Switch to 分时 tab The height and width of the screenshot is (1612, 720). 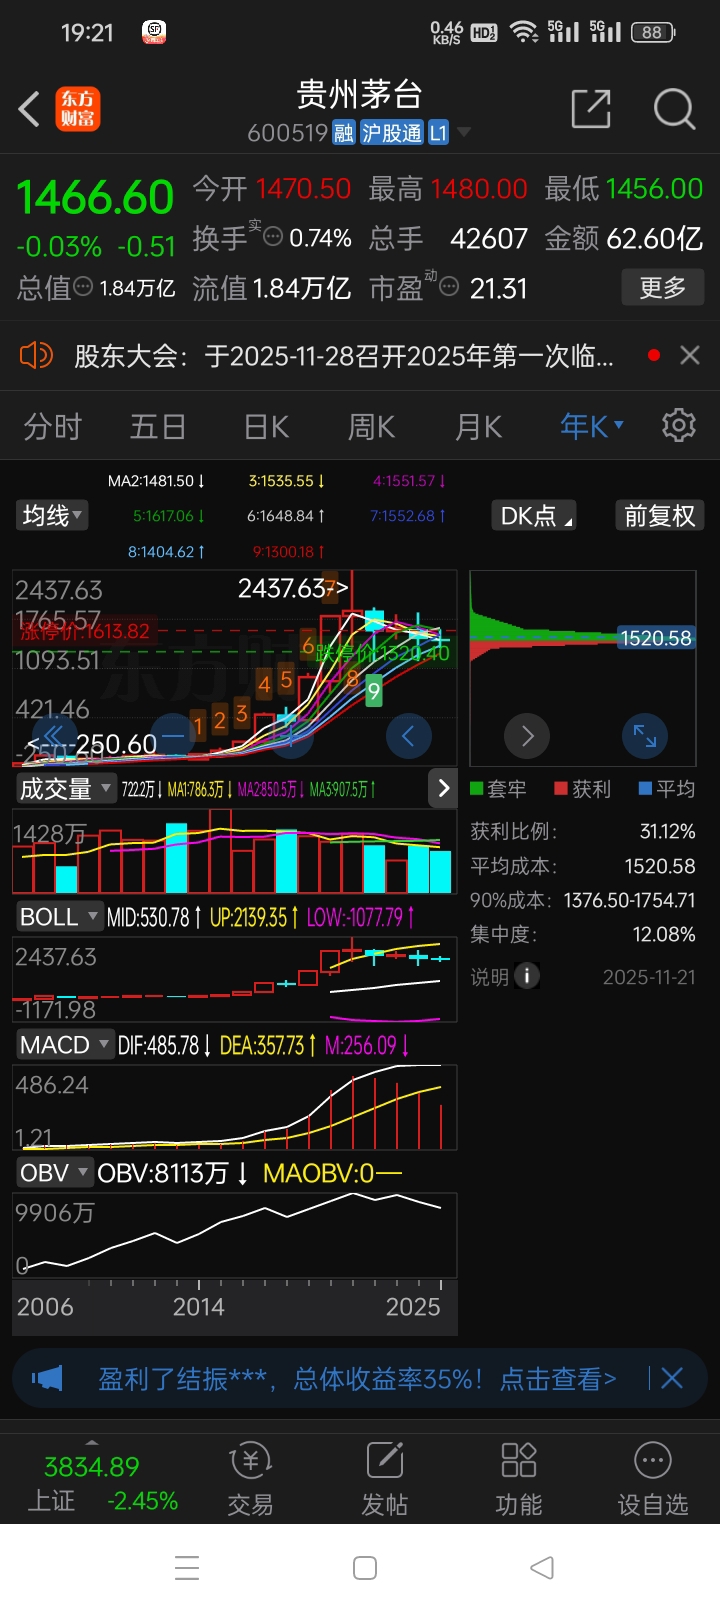[53, 427]
